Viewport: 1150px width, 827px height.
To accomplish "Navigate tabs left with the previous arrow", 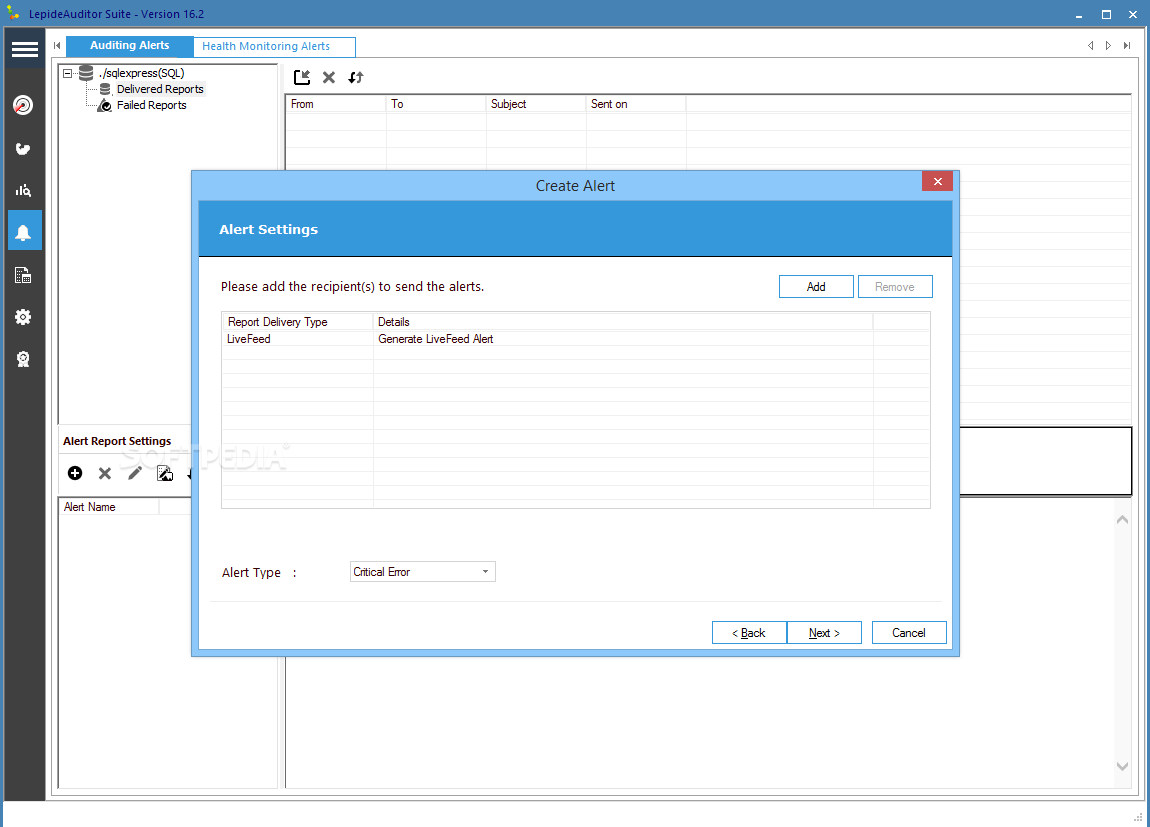I will pos(1091,45).
